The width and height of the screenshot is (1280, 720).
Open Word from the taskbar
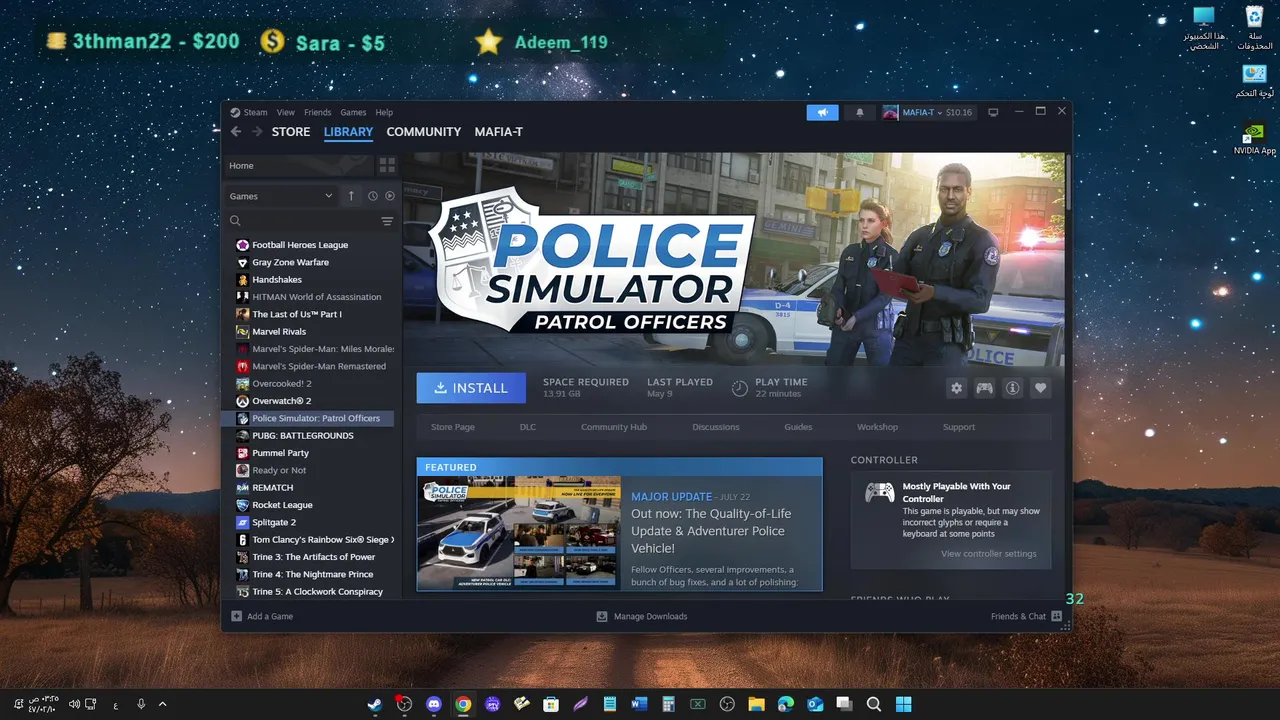(x=639, y=704)
